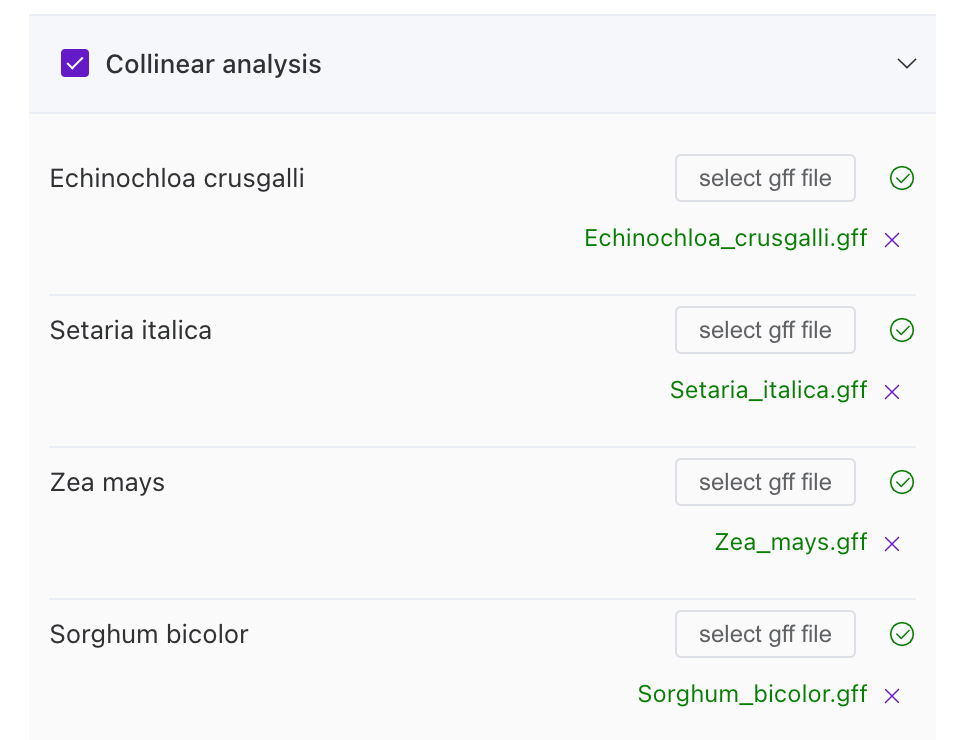Remove Echinochloa_crusgalli.gff with the X icon
Image resolution: width=962 pixels, height=740 pixels.
tap(892, 240)
